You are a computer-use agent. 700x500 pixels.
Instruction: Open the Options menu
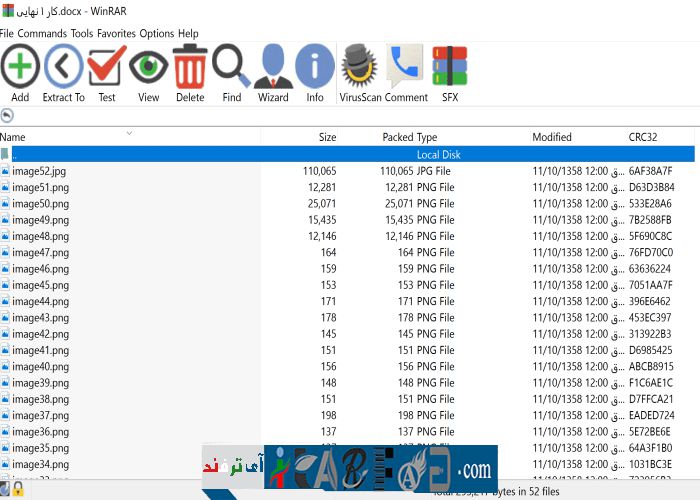(x=156, y=33)
